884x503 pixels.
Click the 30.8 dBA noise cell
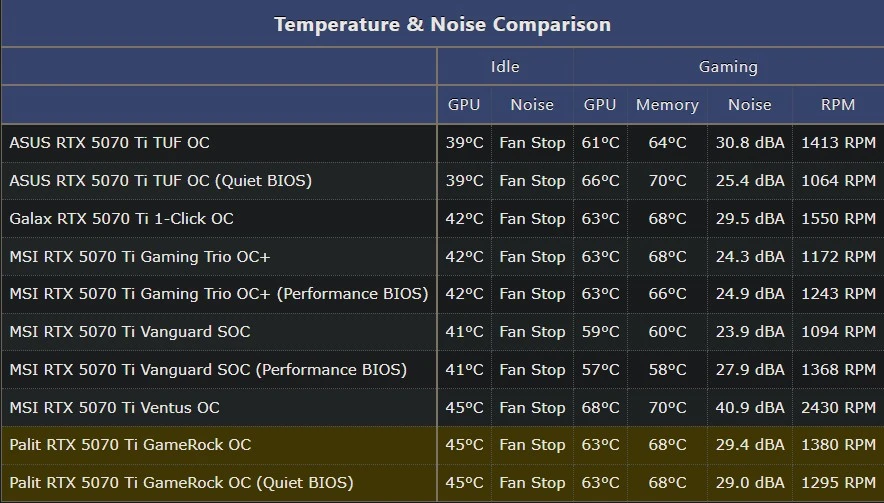click(750, 143)
